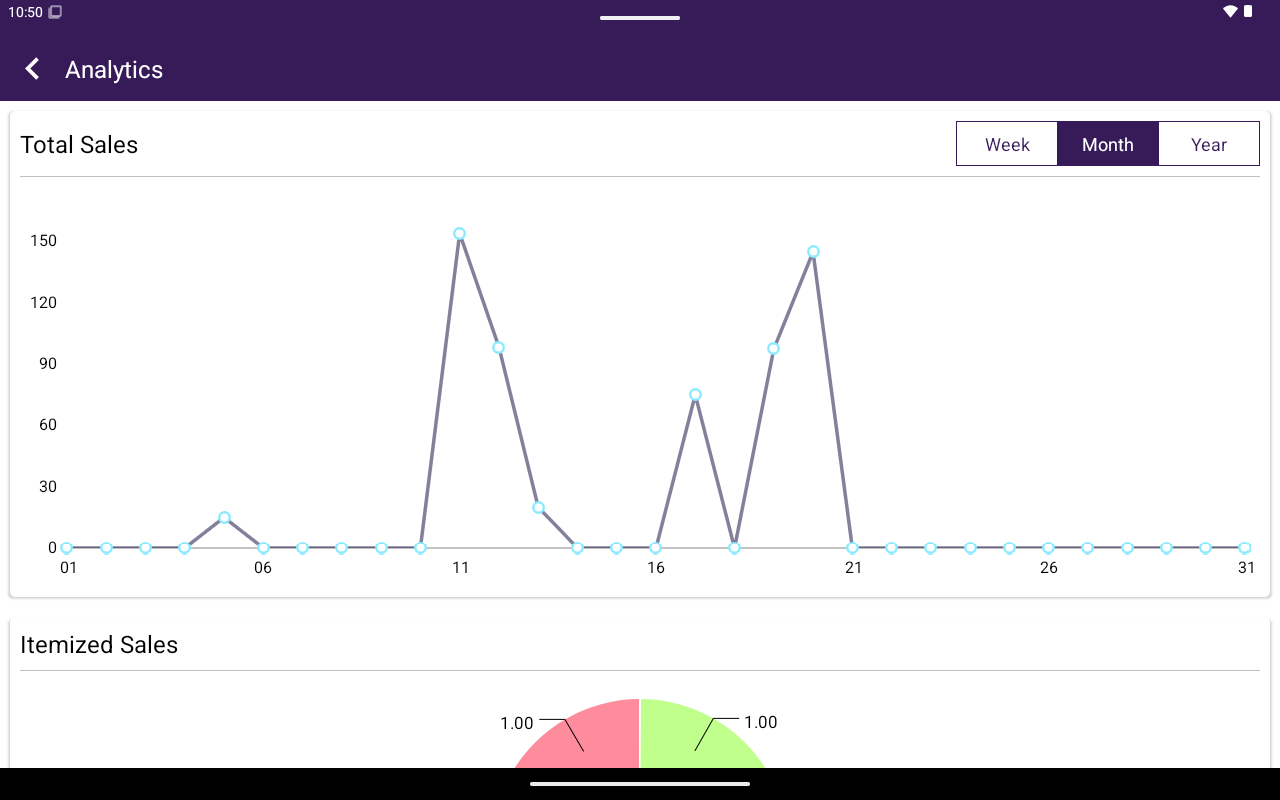The image size is (1280, 800).
Task: Click the Total Sales heading
Action: [x=79, y=145]
